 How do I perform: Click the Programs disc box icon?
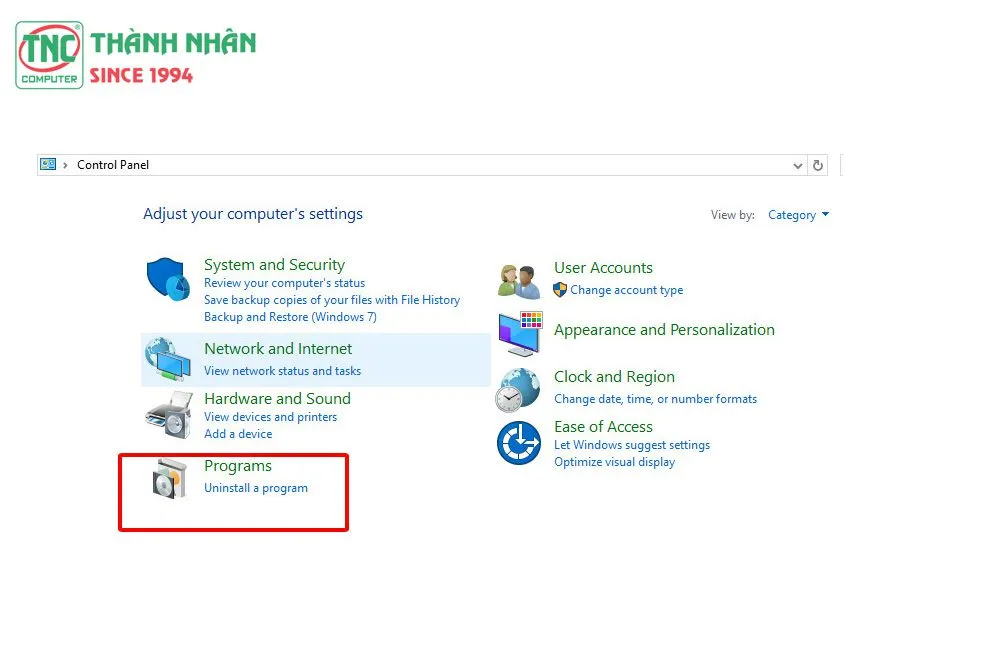pos(168,480)
